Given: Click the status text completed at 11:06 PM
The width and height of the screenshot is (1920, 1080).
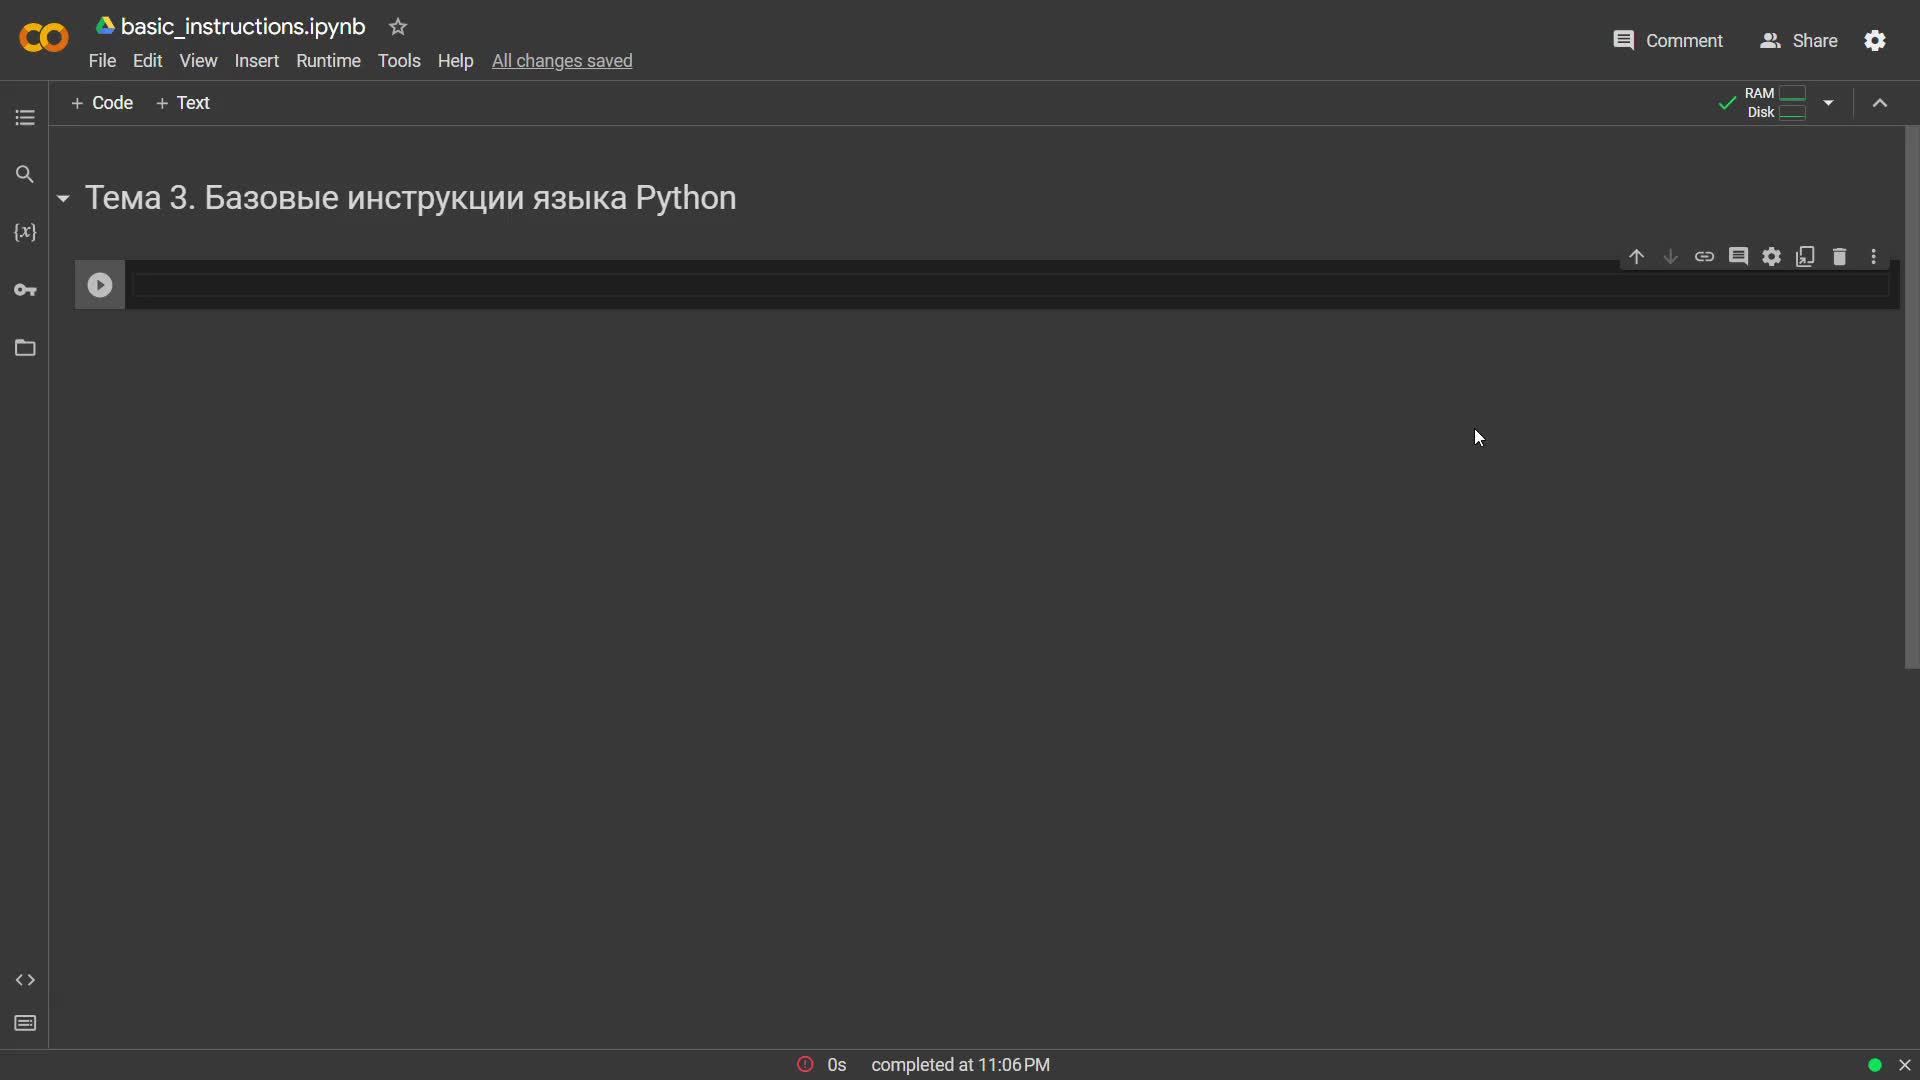Looking at the screenshot, I should [960, 1065].
